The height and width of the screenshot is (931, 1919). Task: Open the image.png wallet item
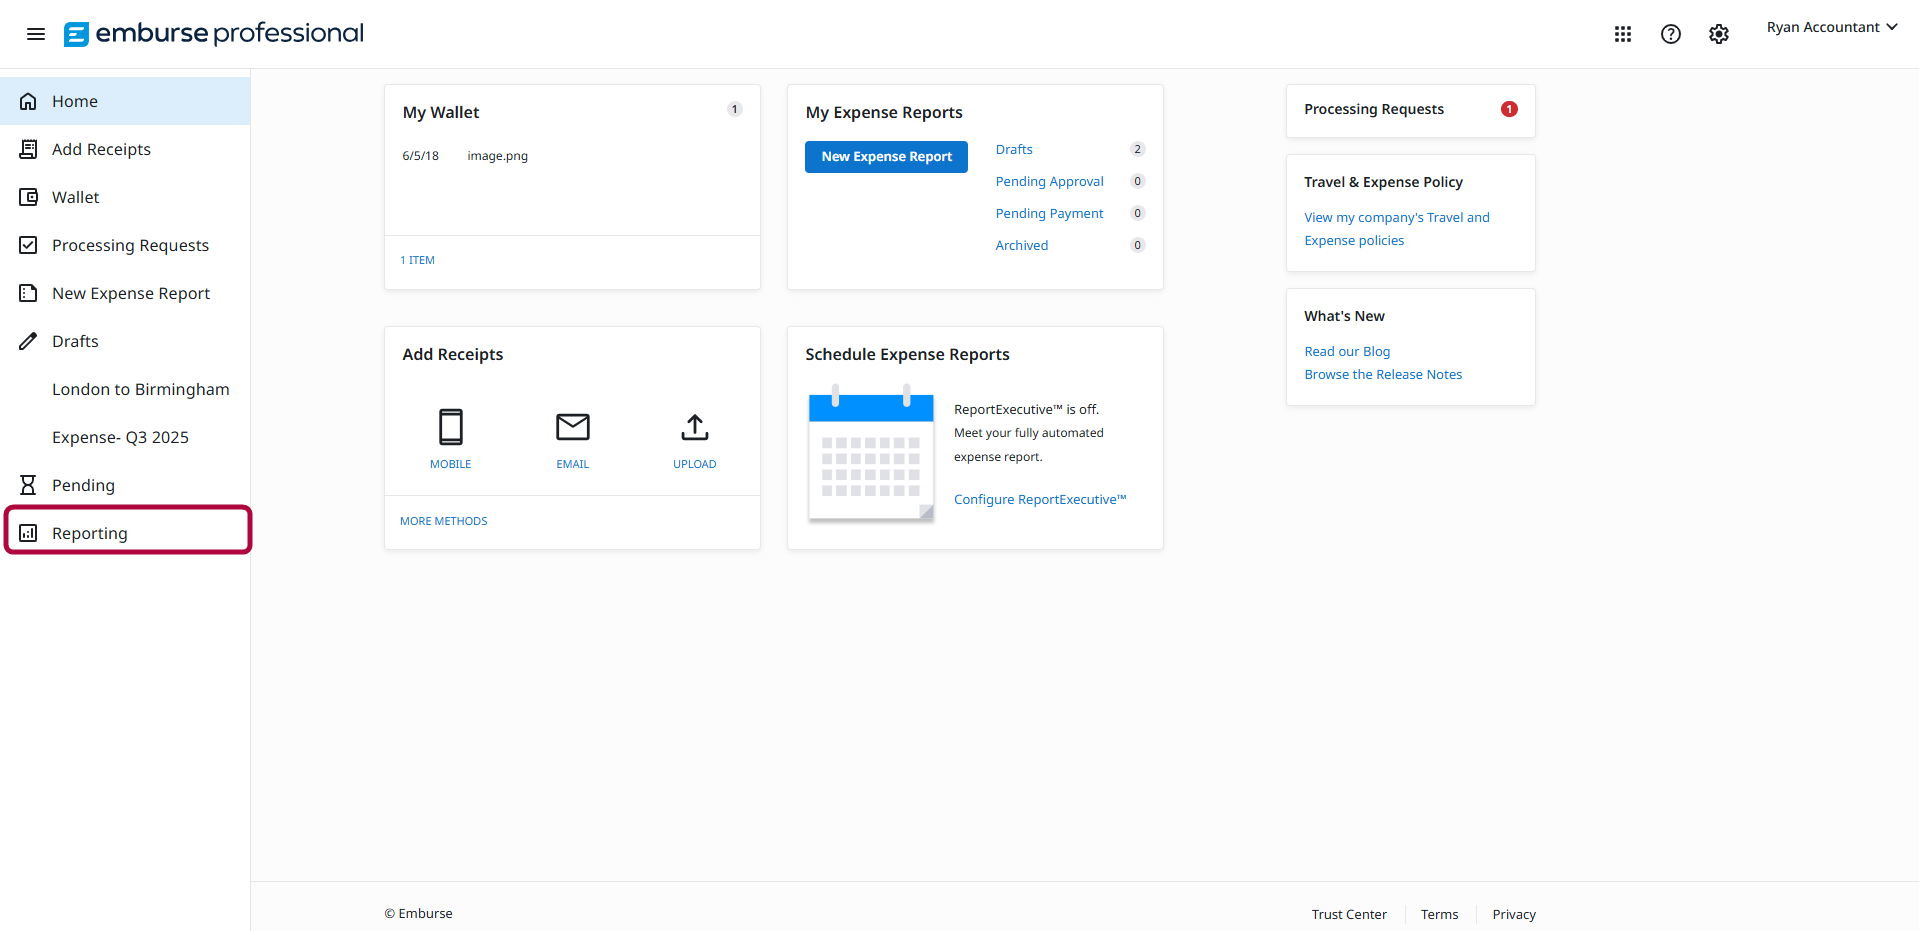click(x=497, y=156)
